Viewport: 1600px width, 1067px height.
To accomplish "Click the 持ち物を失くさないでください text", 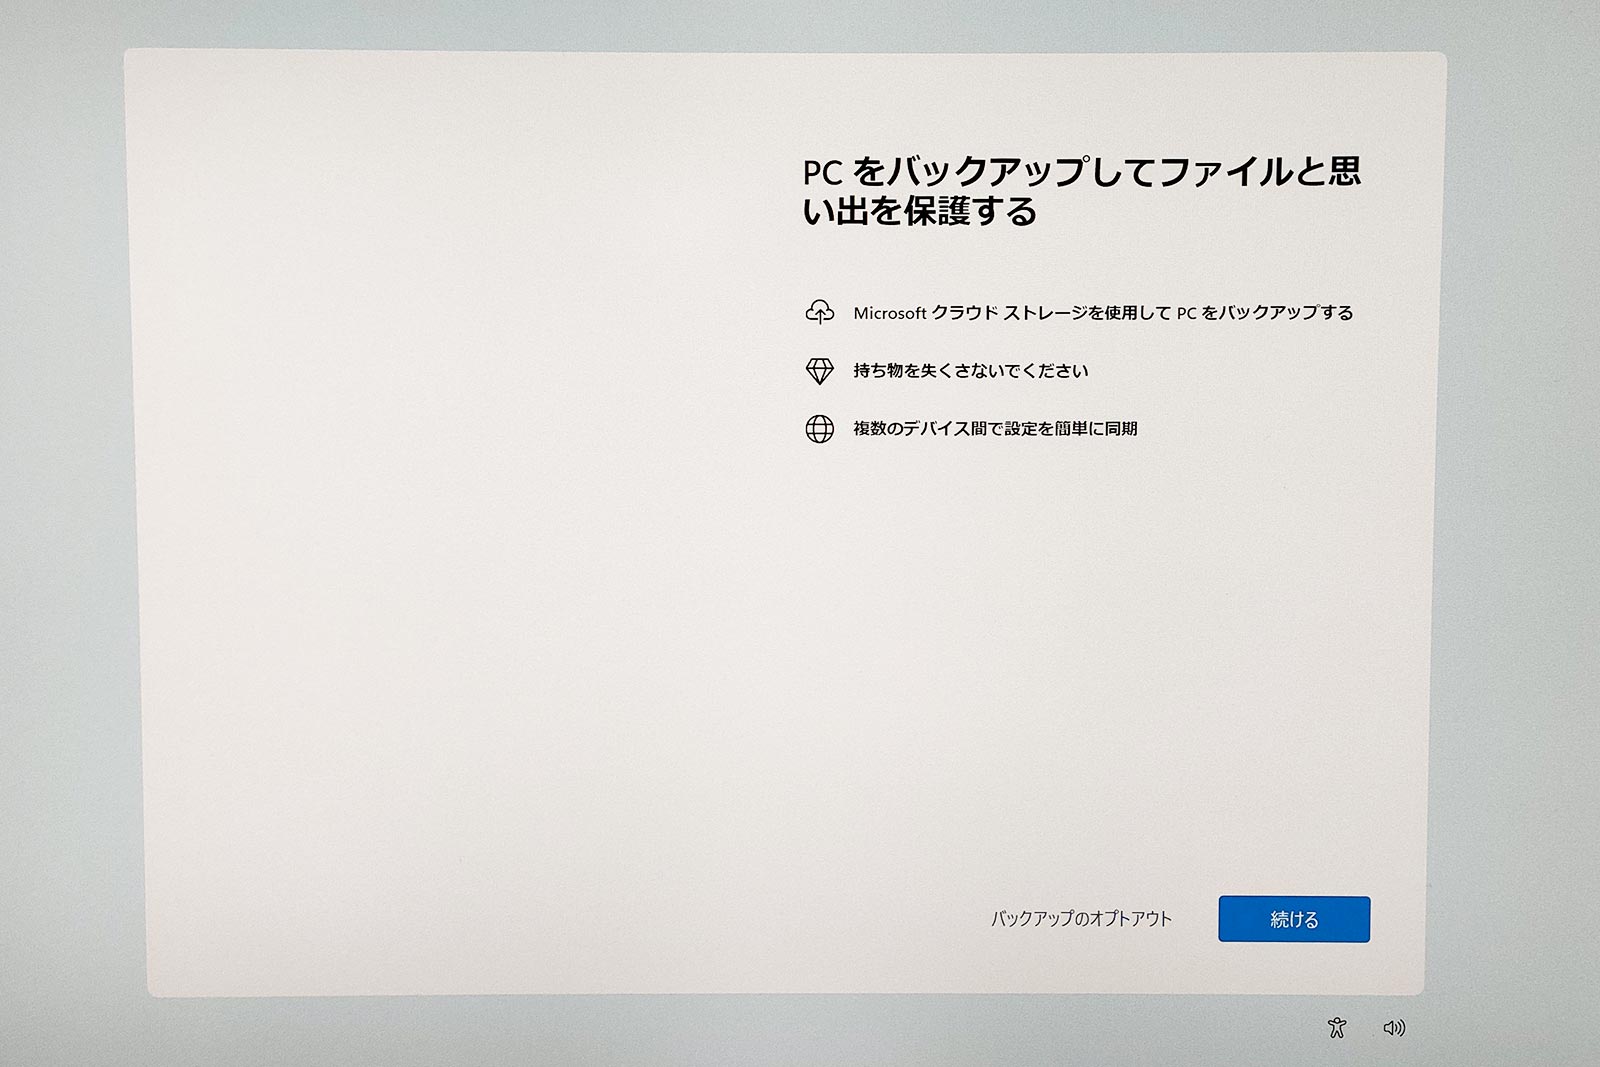I will pyautogui.click(x=970, y=371).
